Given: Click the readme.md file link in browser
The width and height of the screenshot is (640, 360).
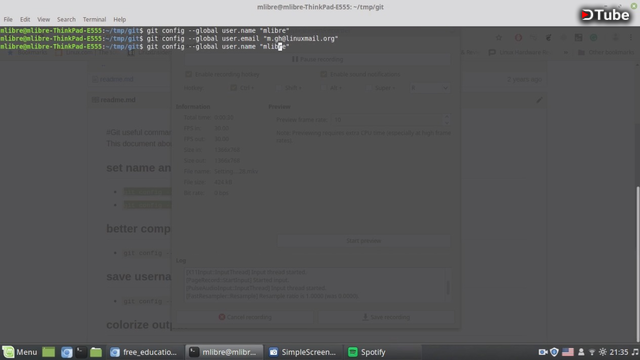Looking at the screenshot, I should click(x=117, y=79).
